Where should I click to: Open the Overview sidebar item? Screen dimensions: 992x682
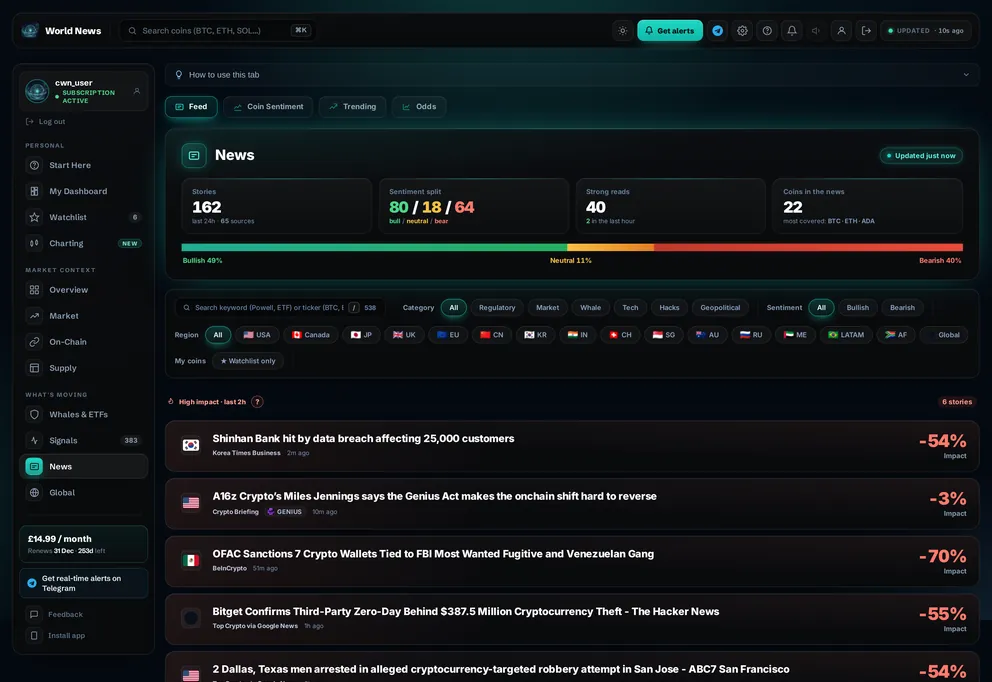pyautogui.click(x=84, y=290)
